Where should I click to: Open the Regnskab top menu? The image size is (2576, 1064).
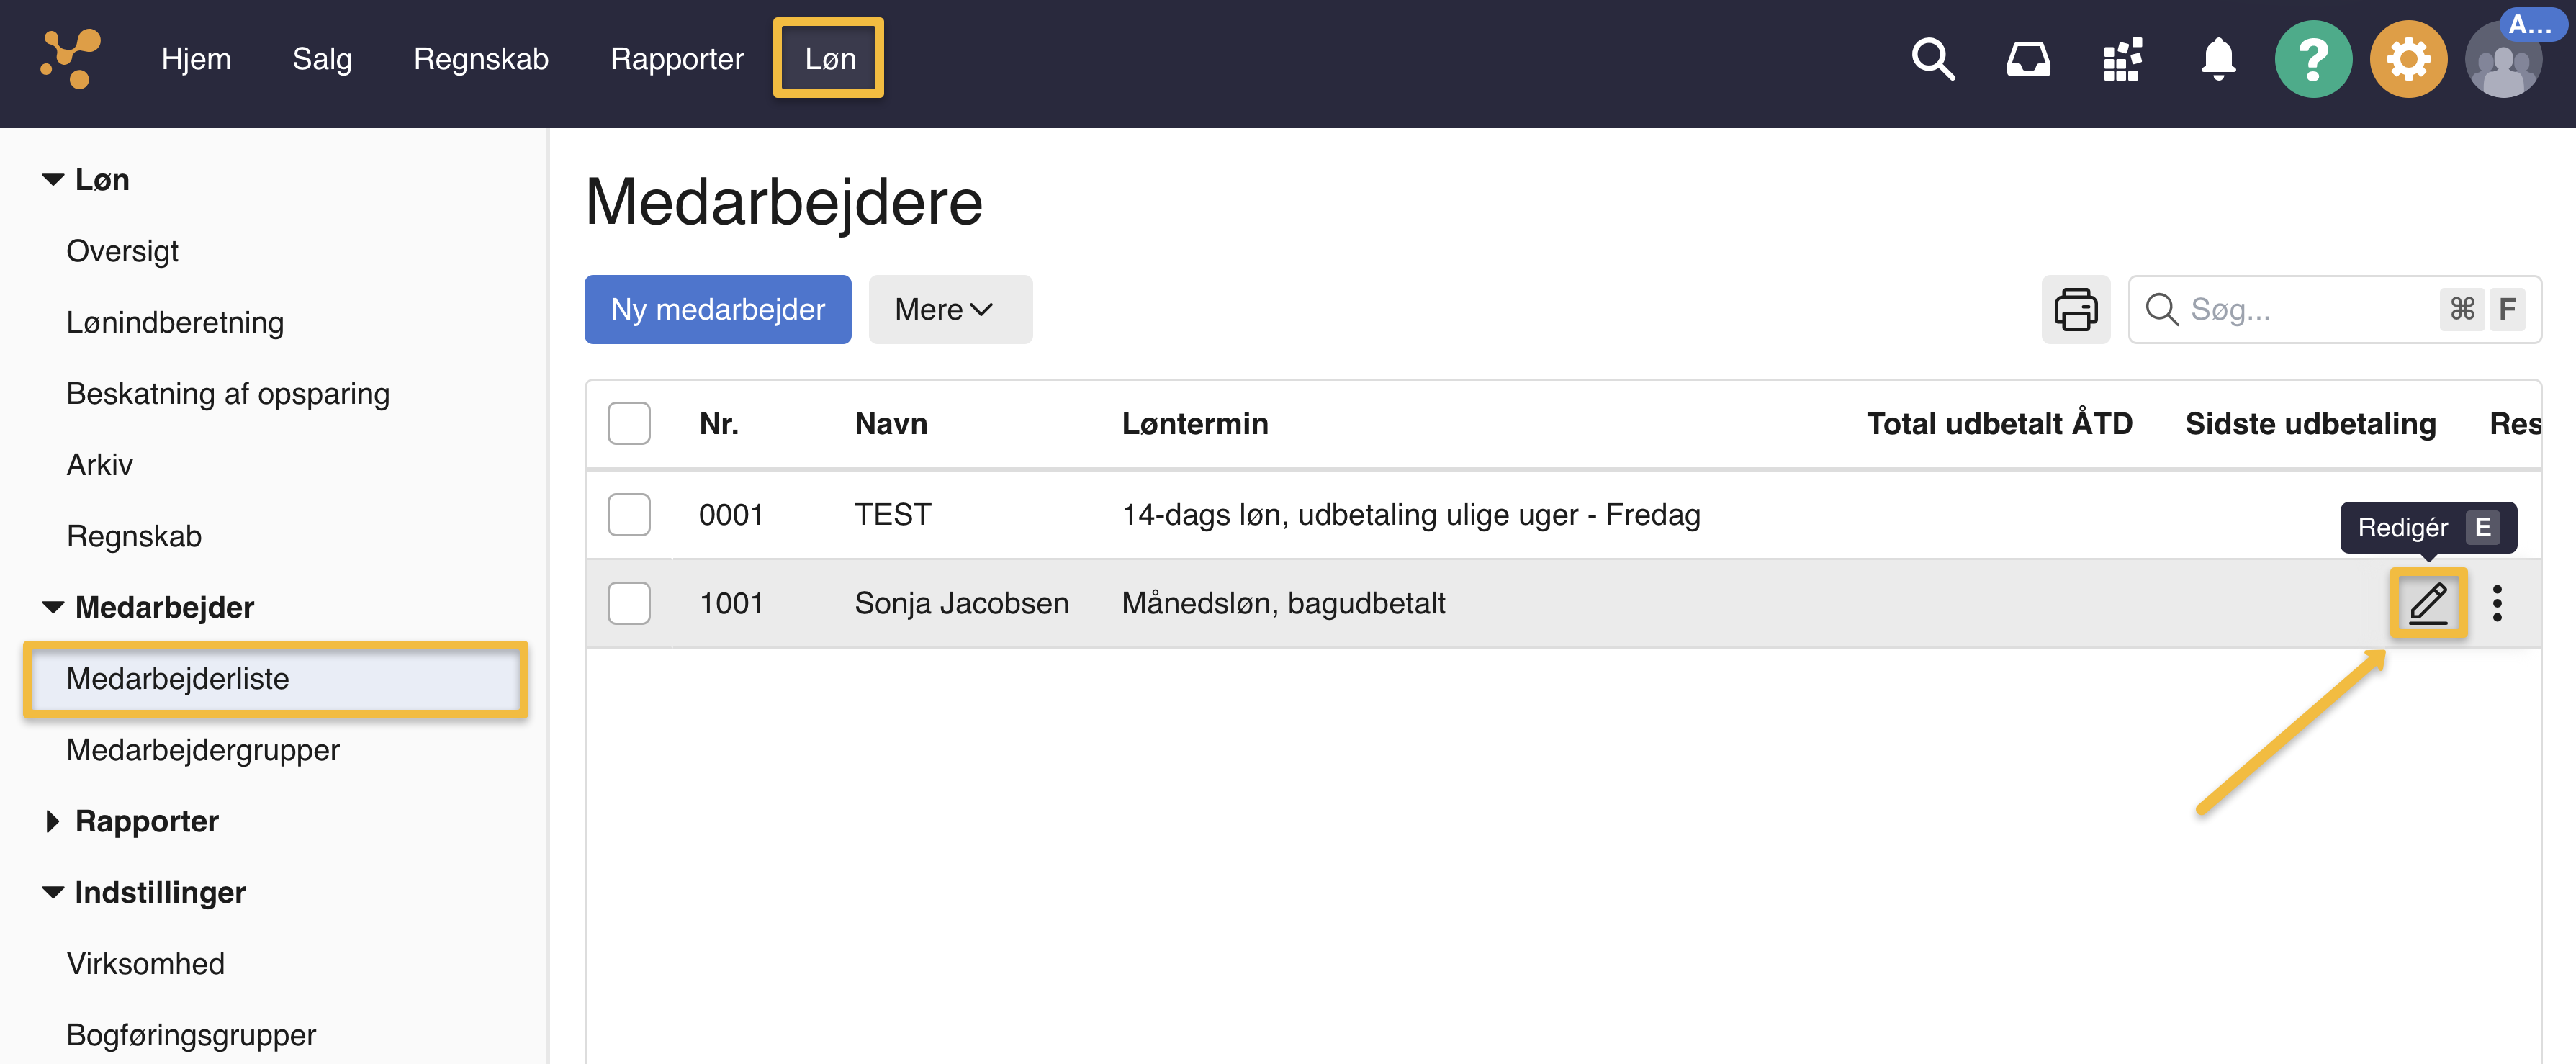pos(481,59)
